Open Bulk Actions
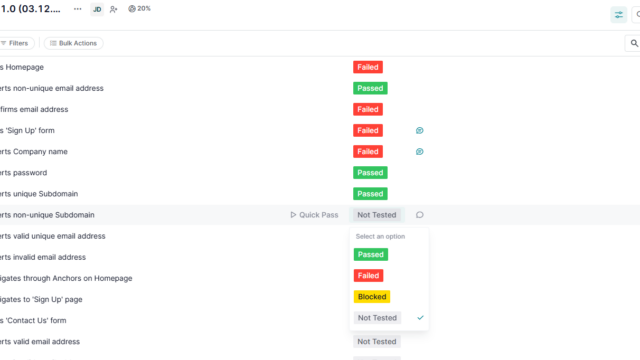 [73, 43]
